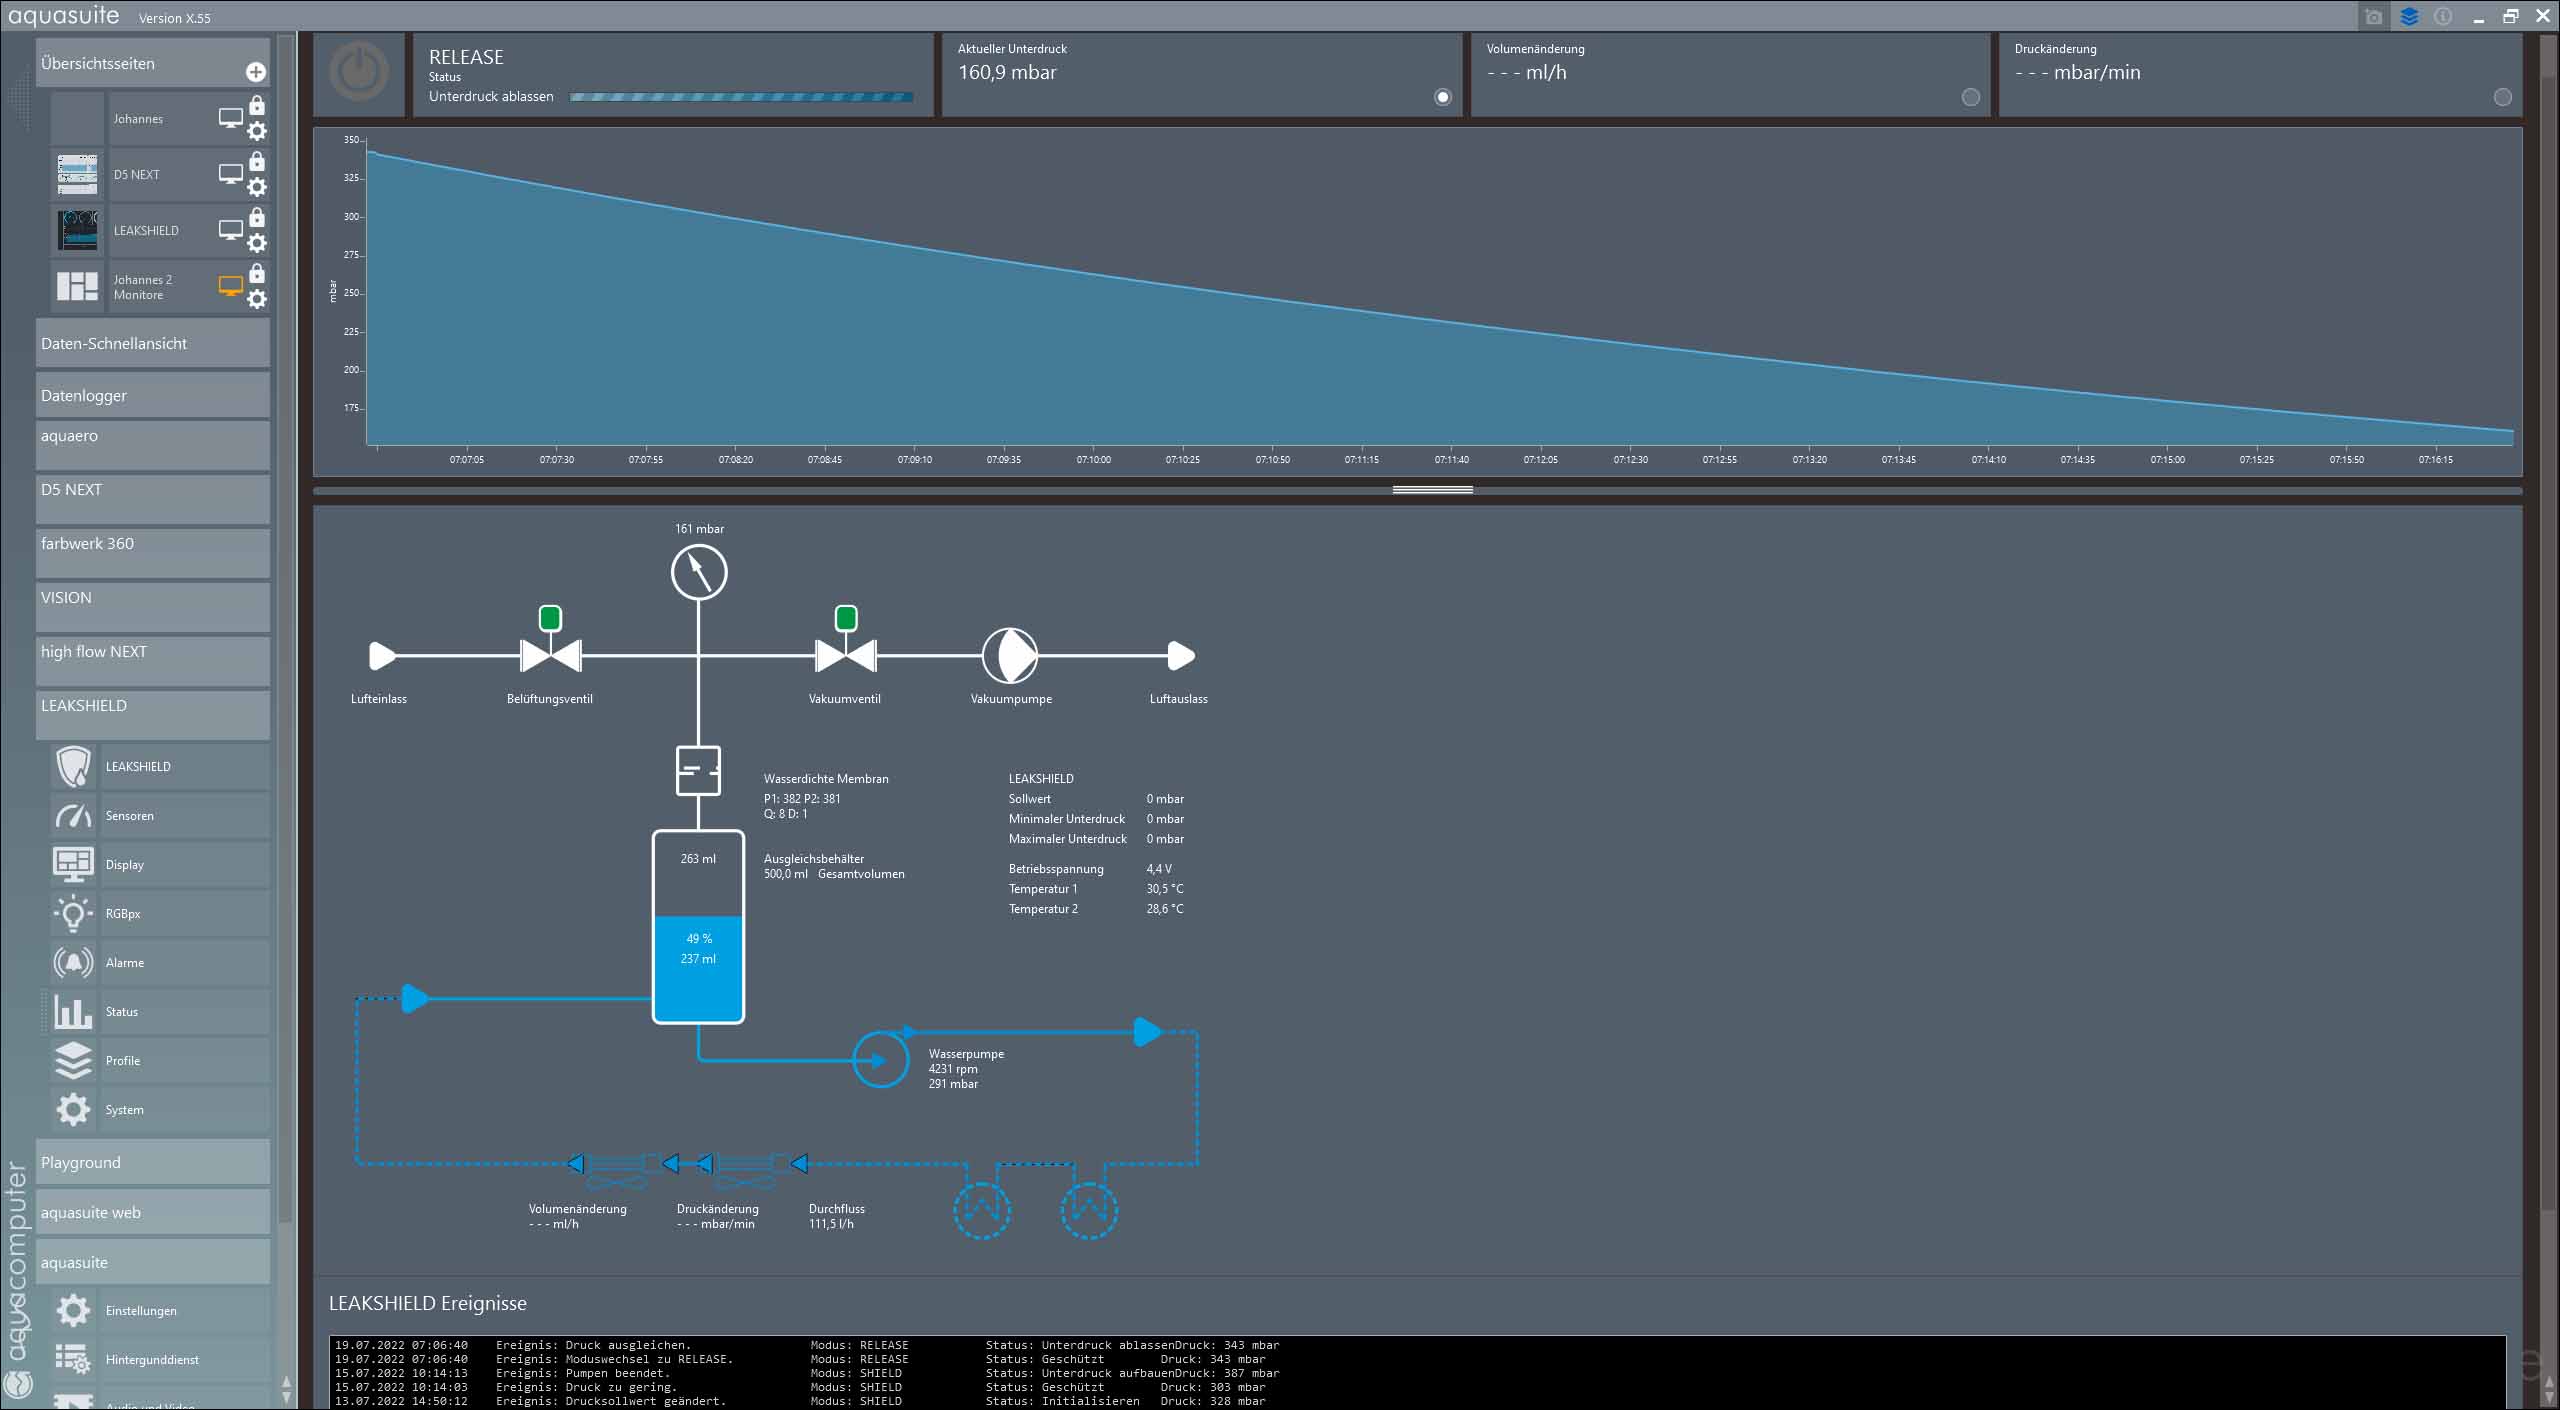Open the Johannes 2 Monitore page thumbnail
The height and width of the screenshot is (1410, 2560).
(x=77, y=286)
